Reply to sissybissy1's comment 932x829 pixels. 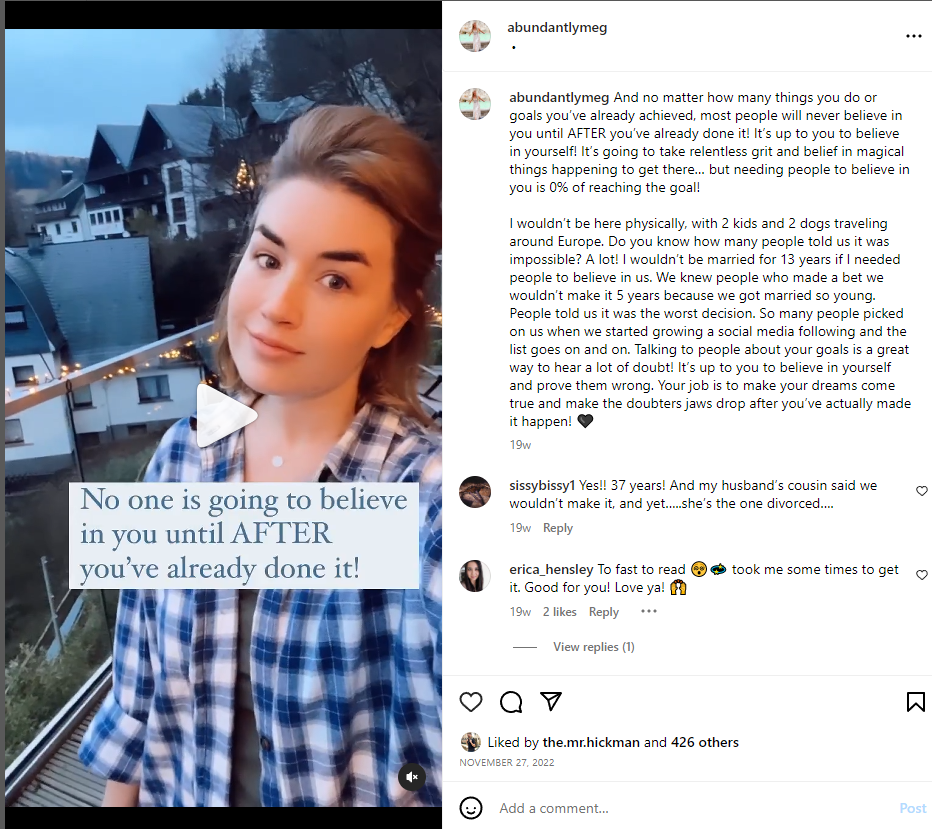[x=558, y=528]
